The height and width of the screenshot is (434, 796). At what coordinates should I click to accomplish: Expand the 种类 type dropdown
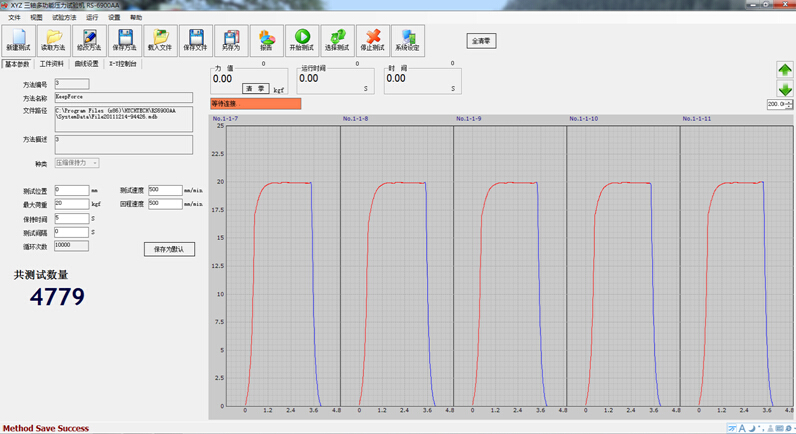point(95,163)
